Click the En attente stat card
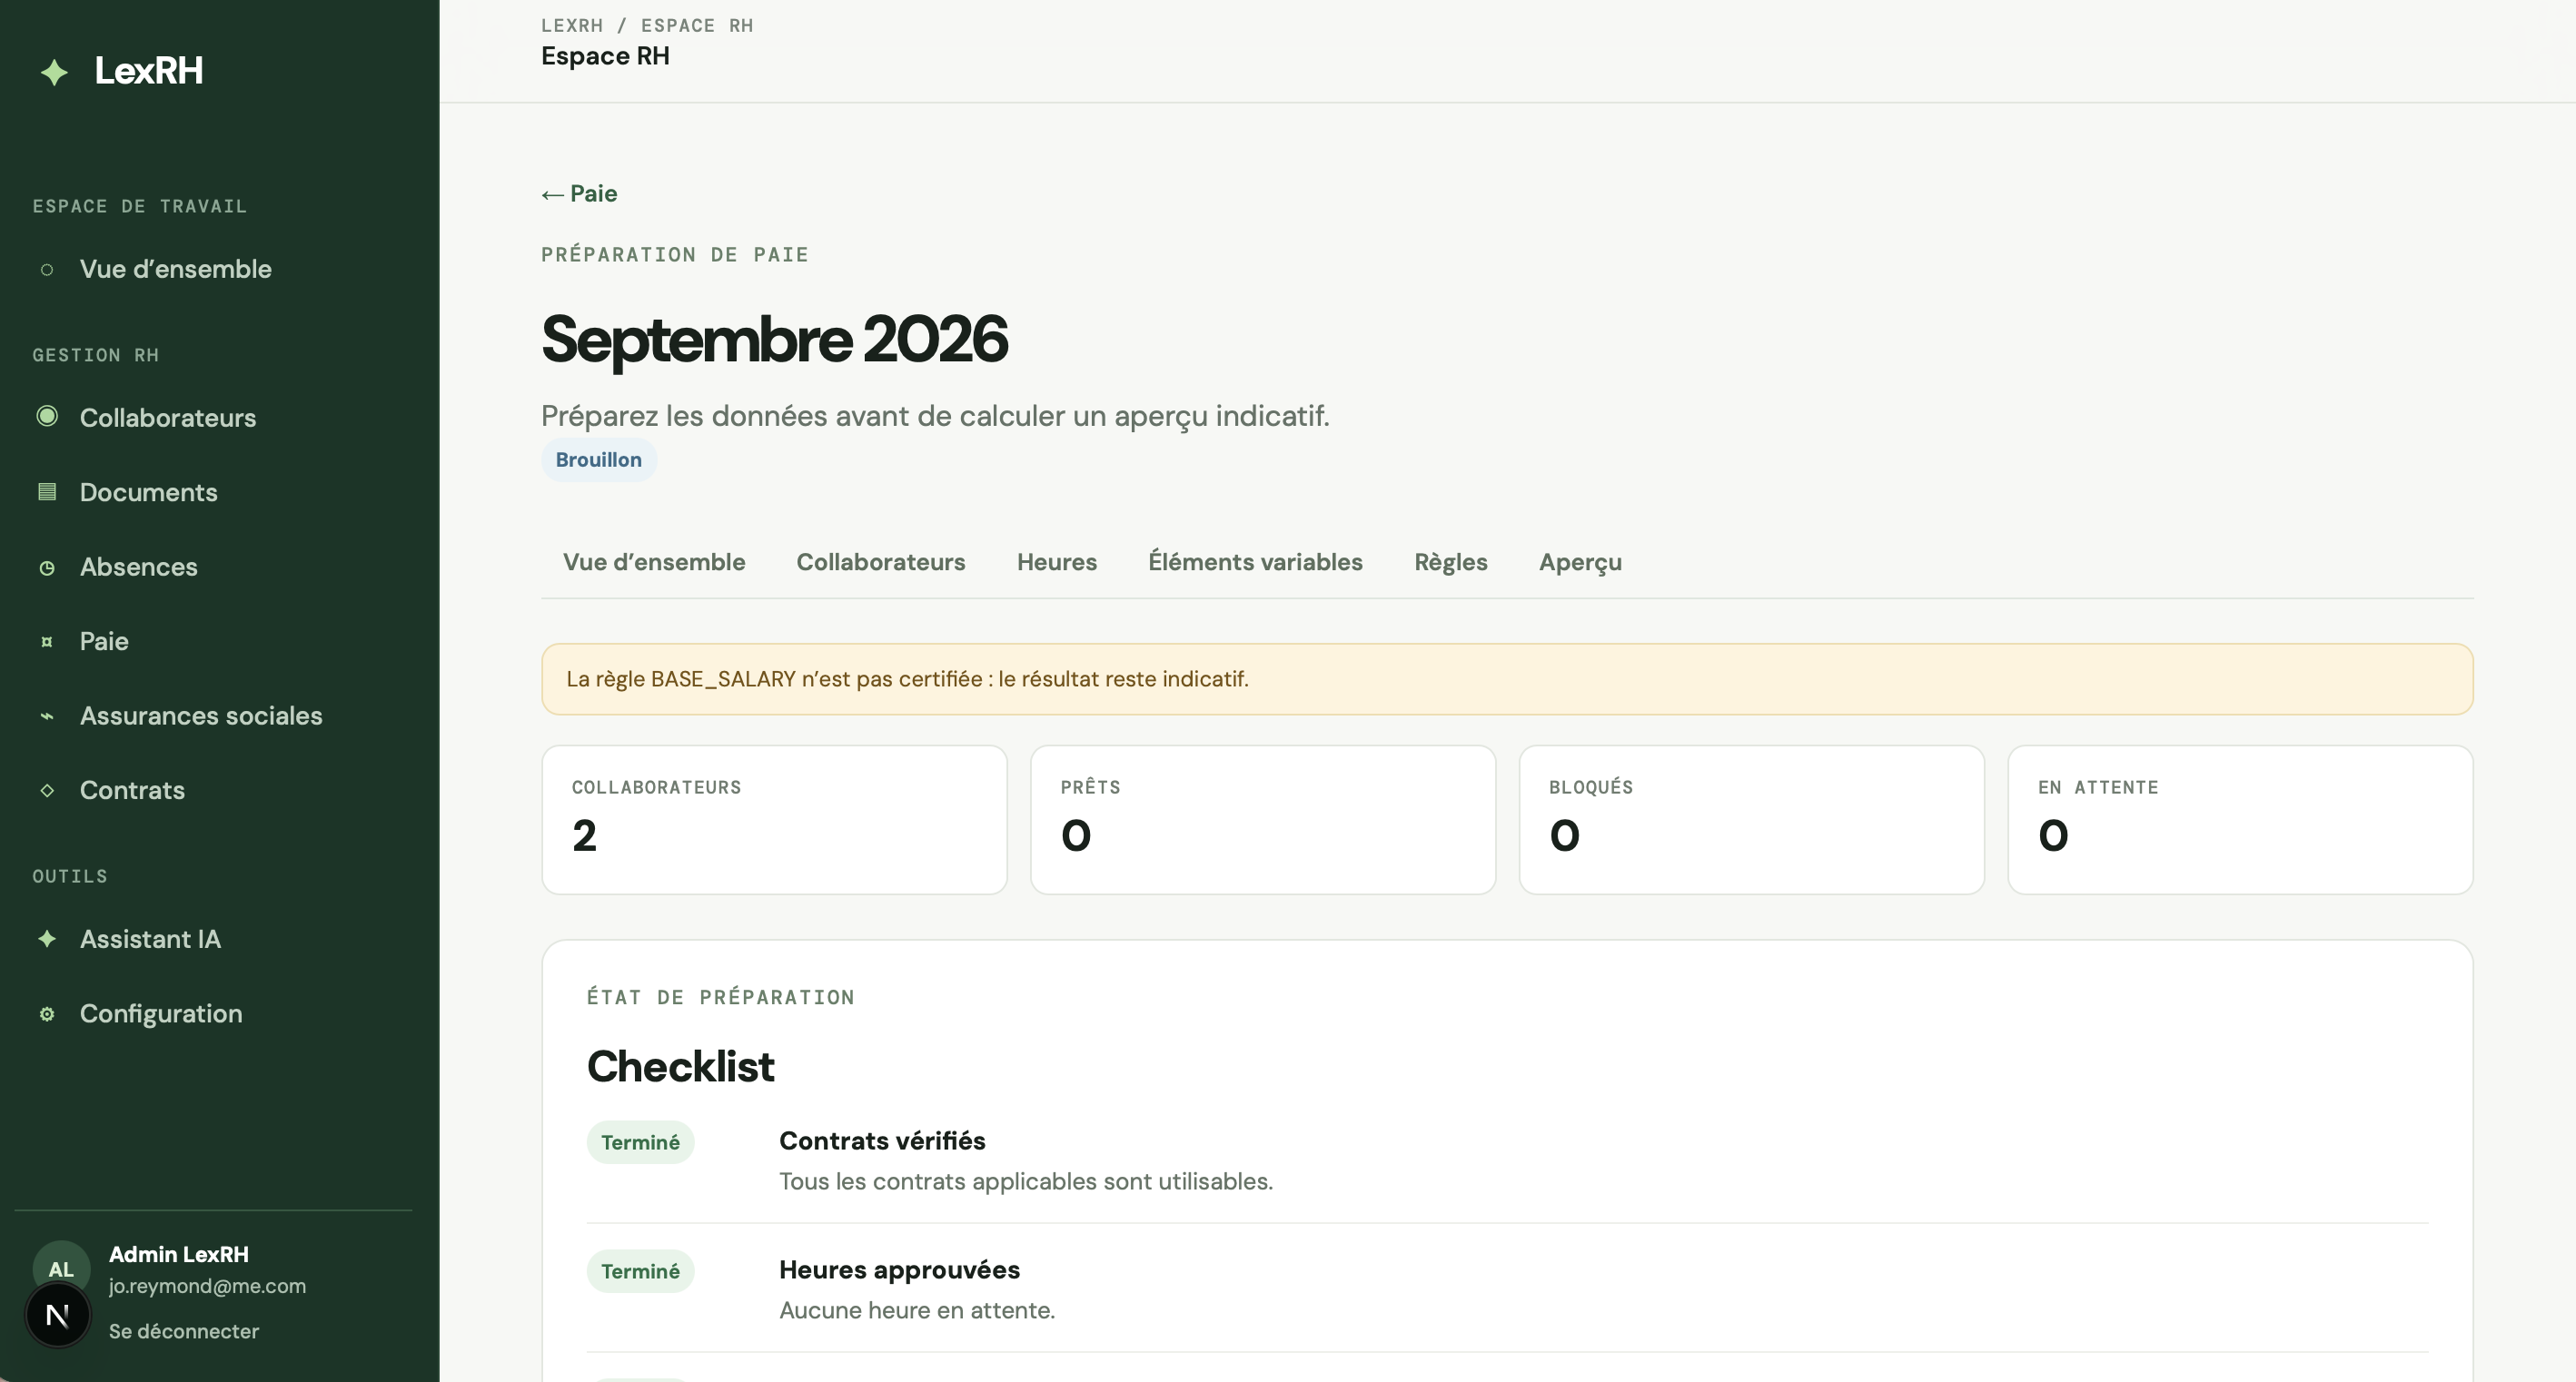The height and width of the screenshot is (1382, 2576). coord(2241,820)
